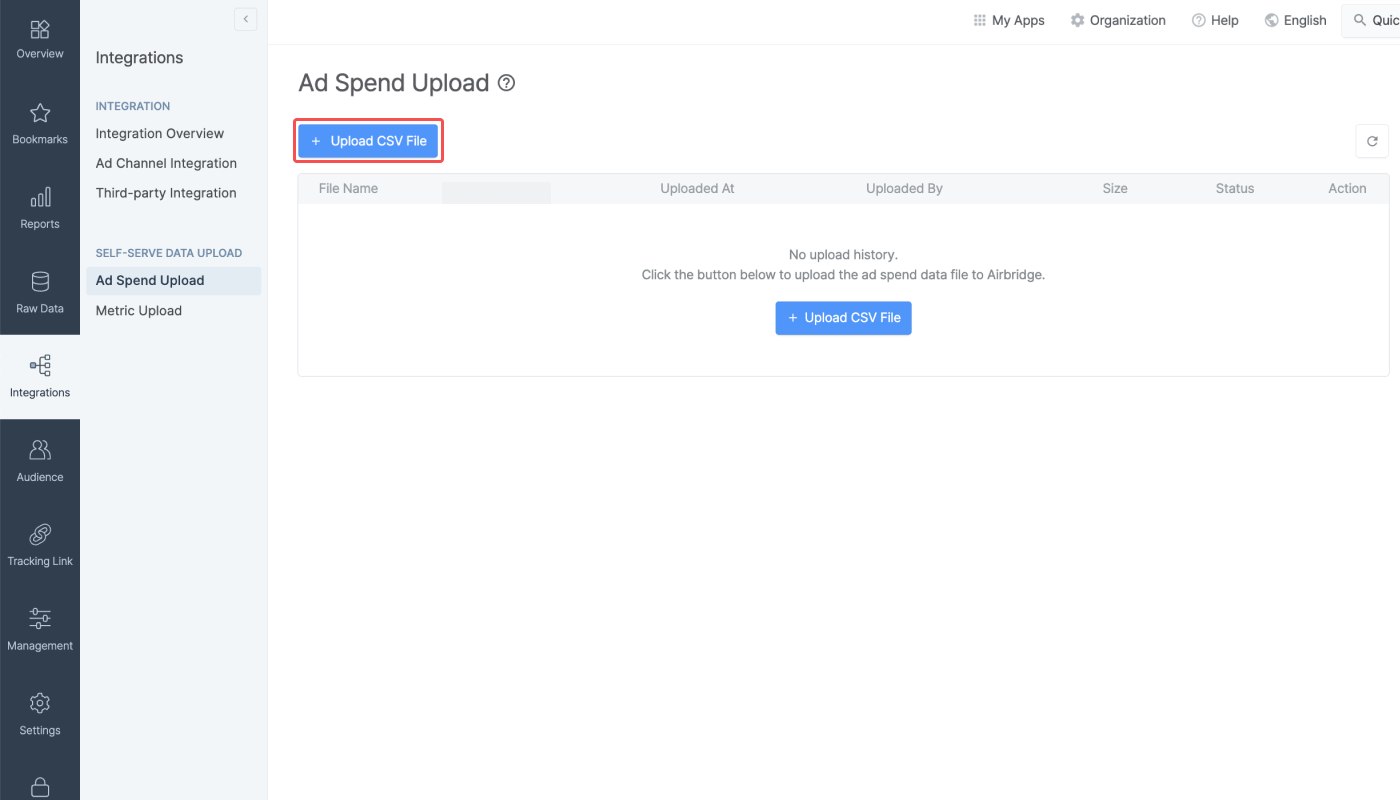Change language from English
Image resolution: width=1400 pixels, height=800 pixels.
[x=1295, y=20]
